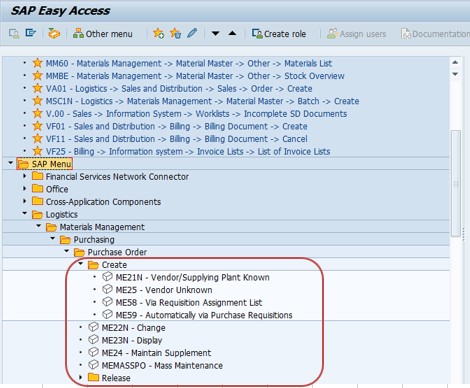470x388 pixels.
Task: Click the tree scrollbar down arrow
Action: [455, 74]
